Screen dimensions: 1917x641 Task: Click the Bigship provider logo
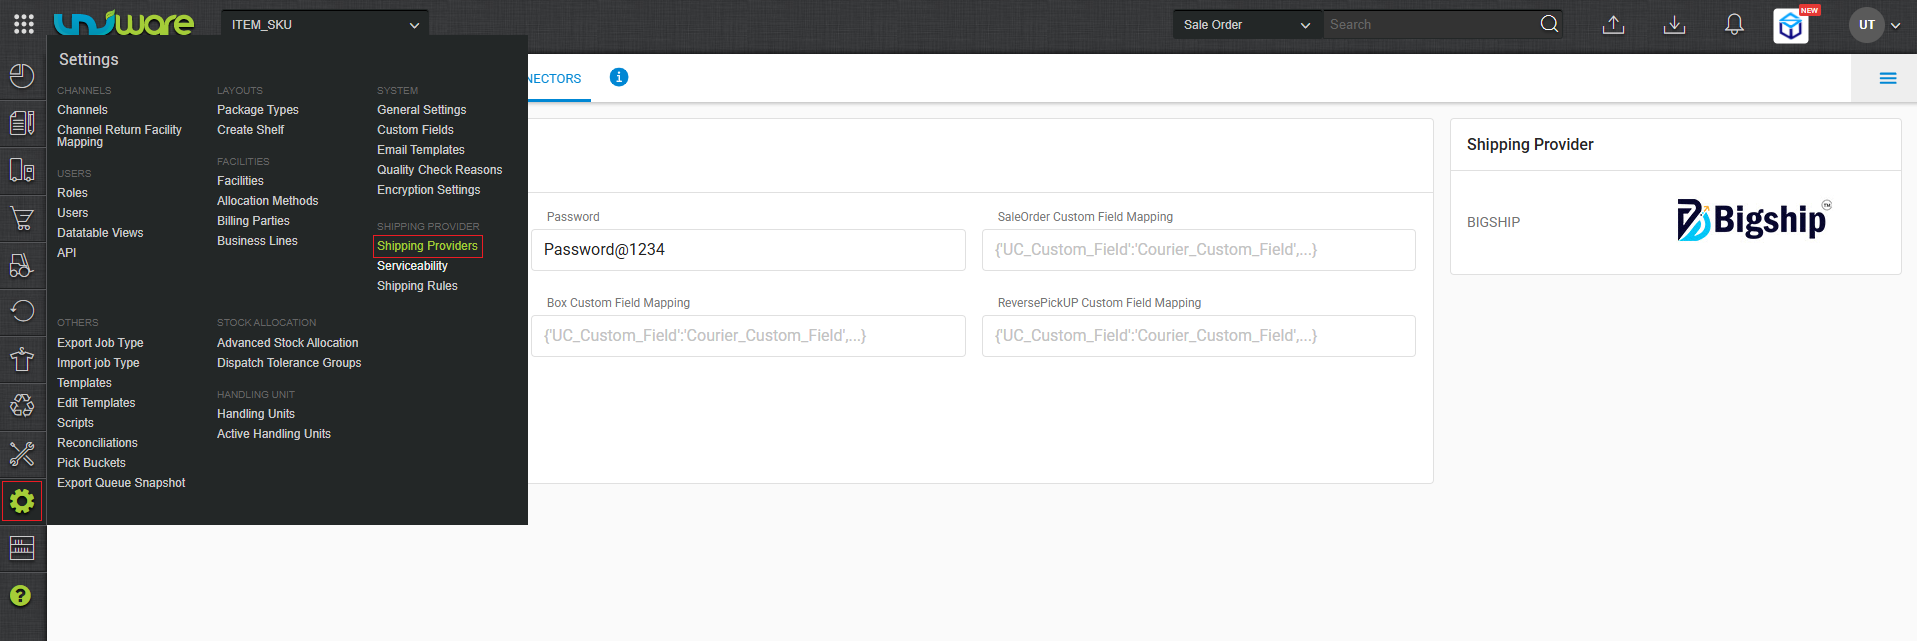pyautogui.click(x=1754, y=220)
